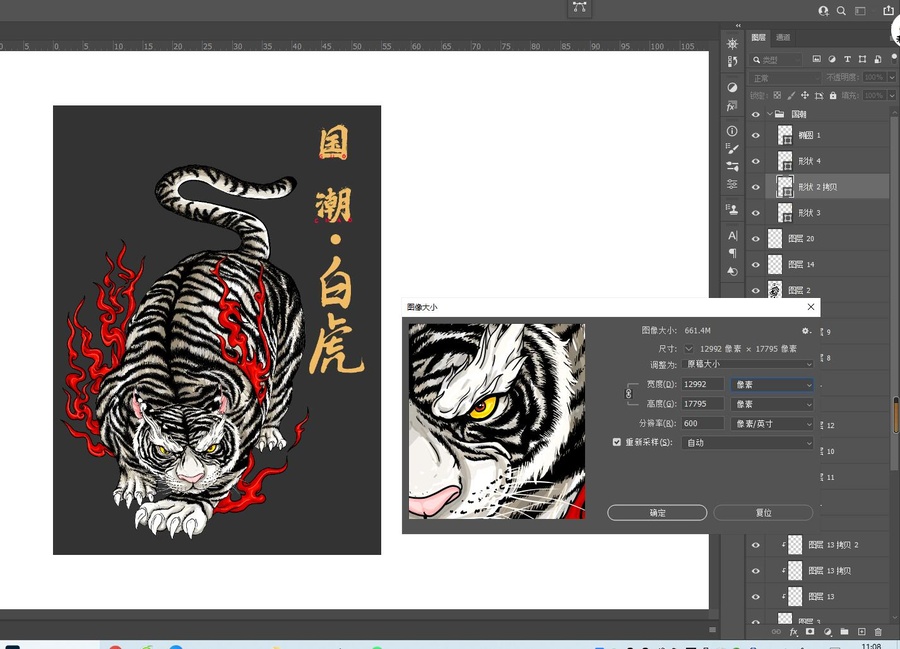Hide the 图层 20 layer
900x649 pixels.
click(756, 239)
